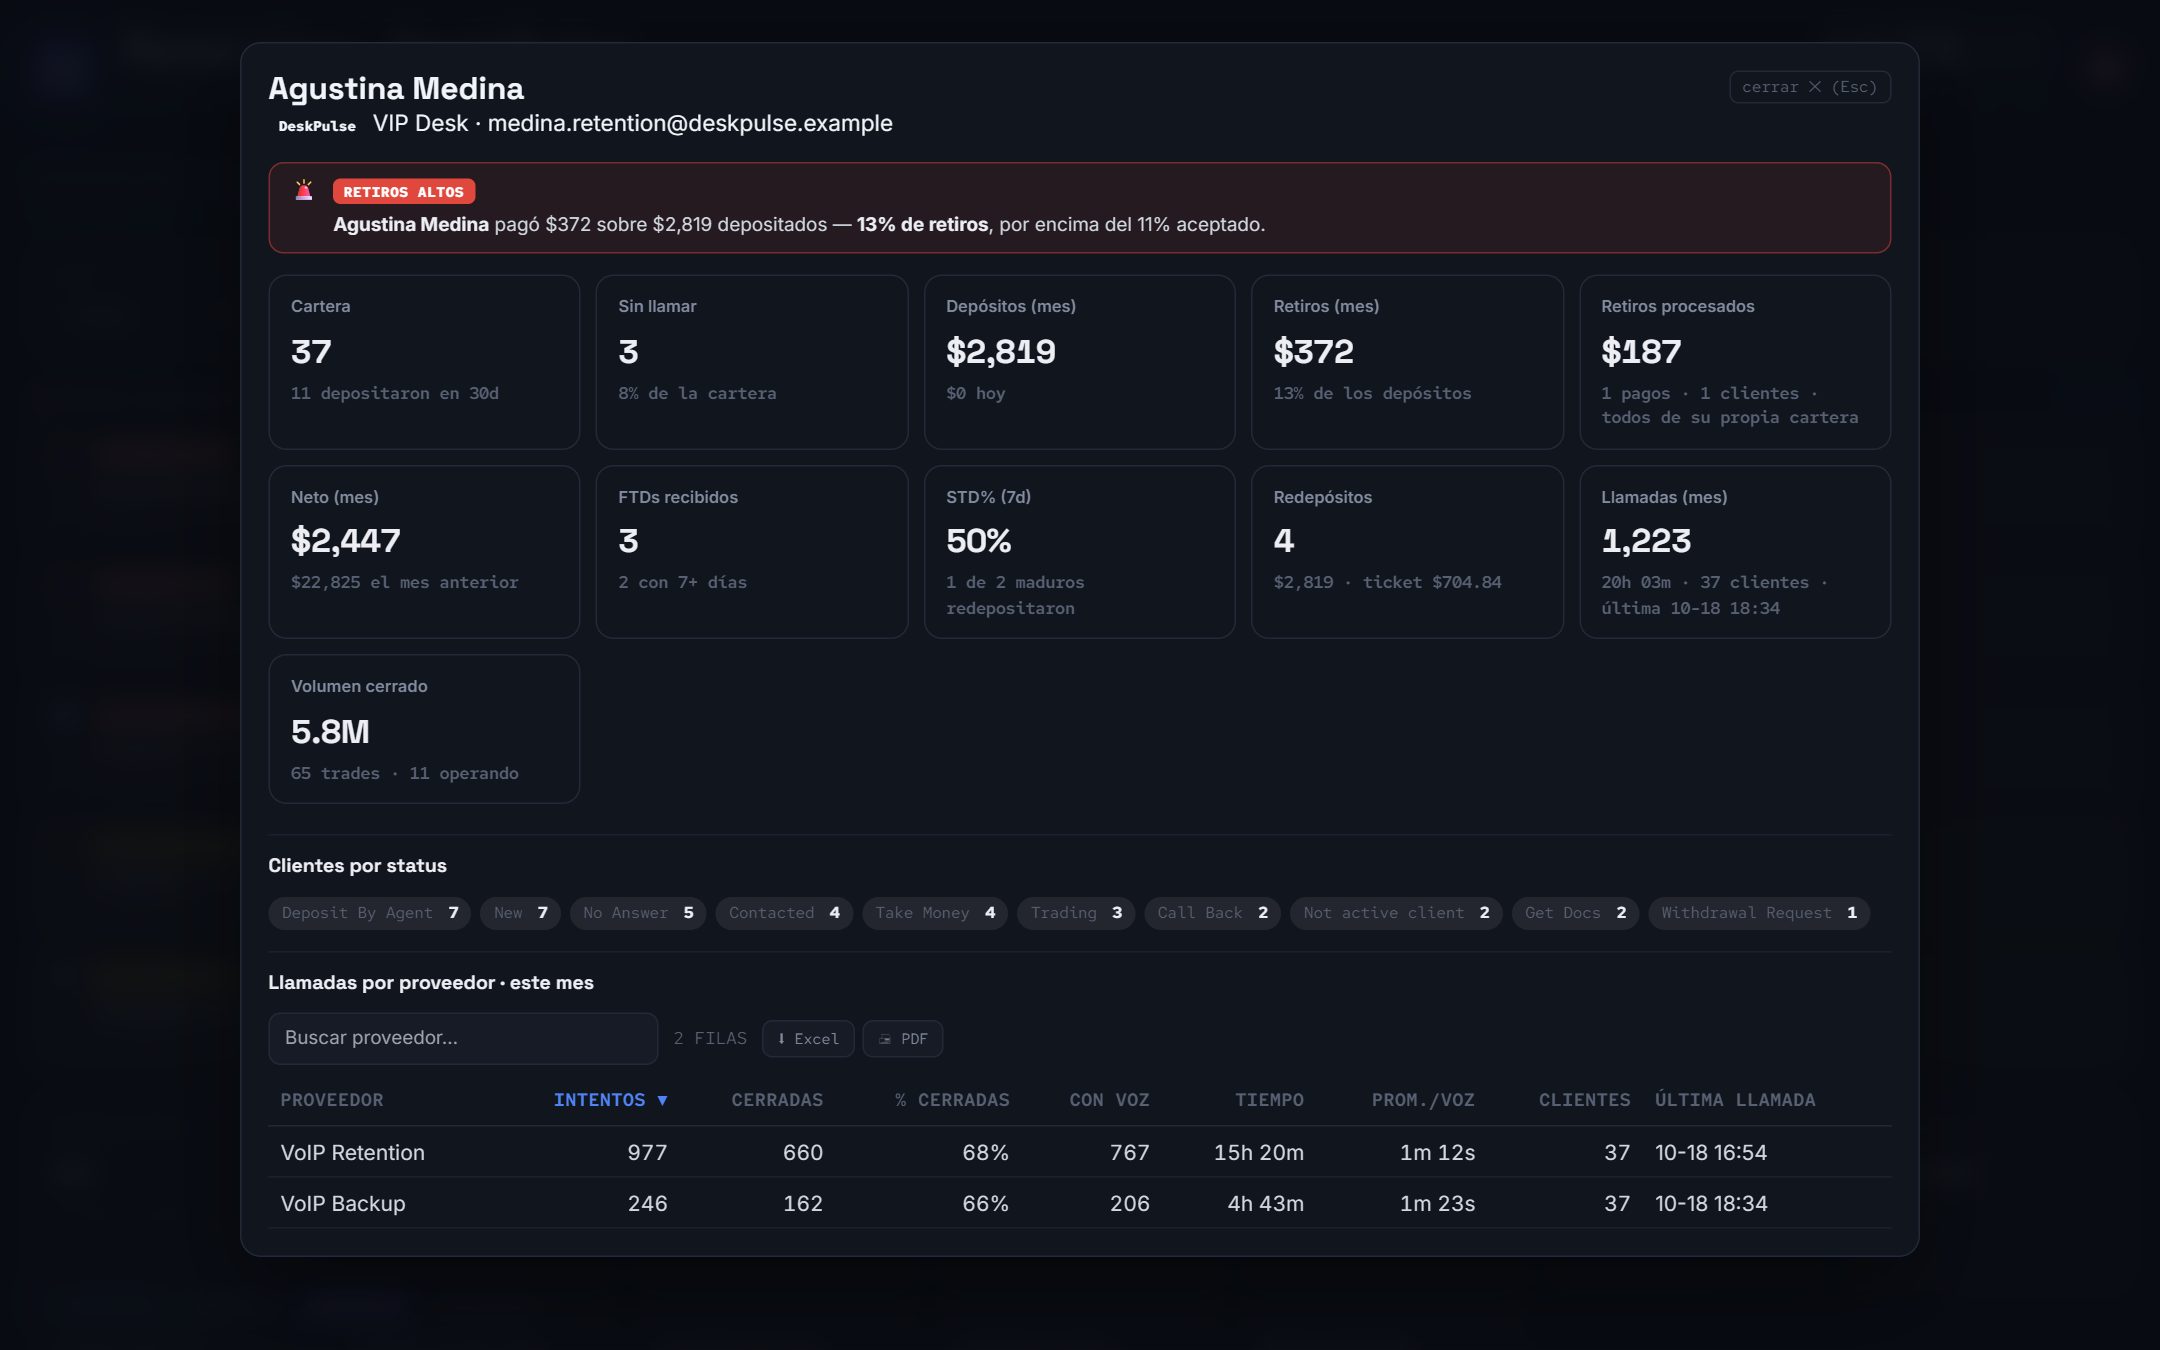Select the Withdrawal Request status chip

click(1759, 913)
